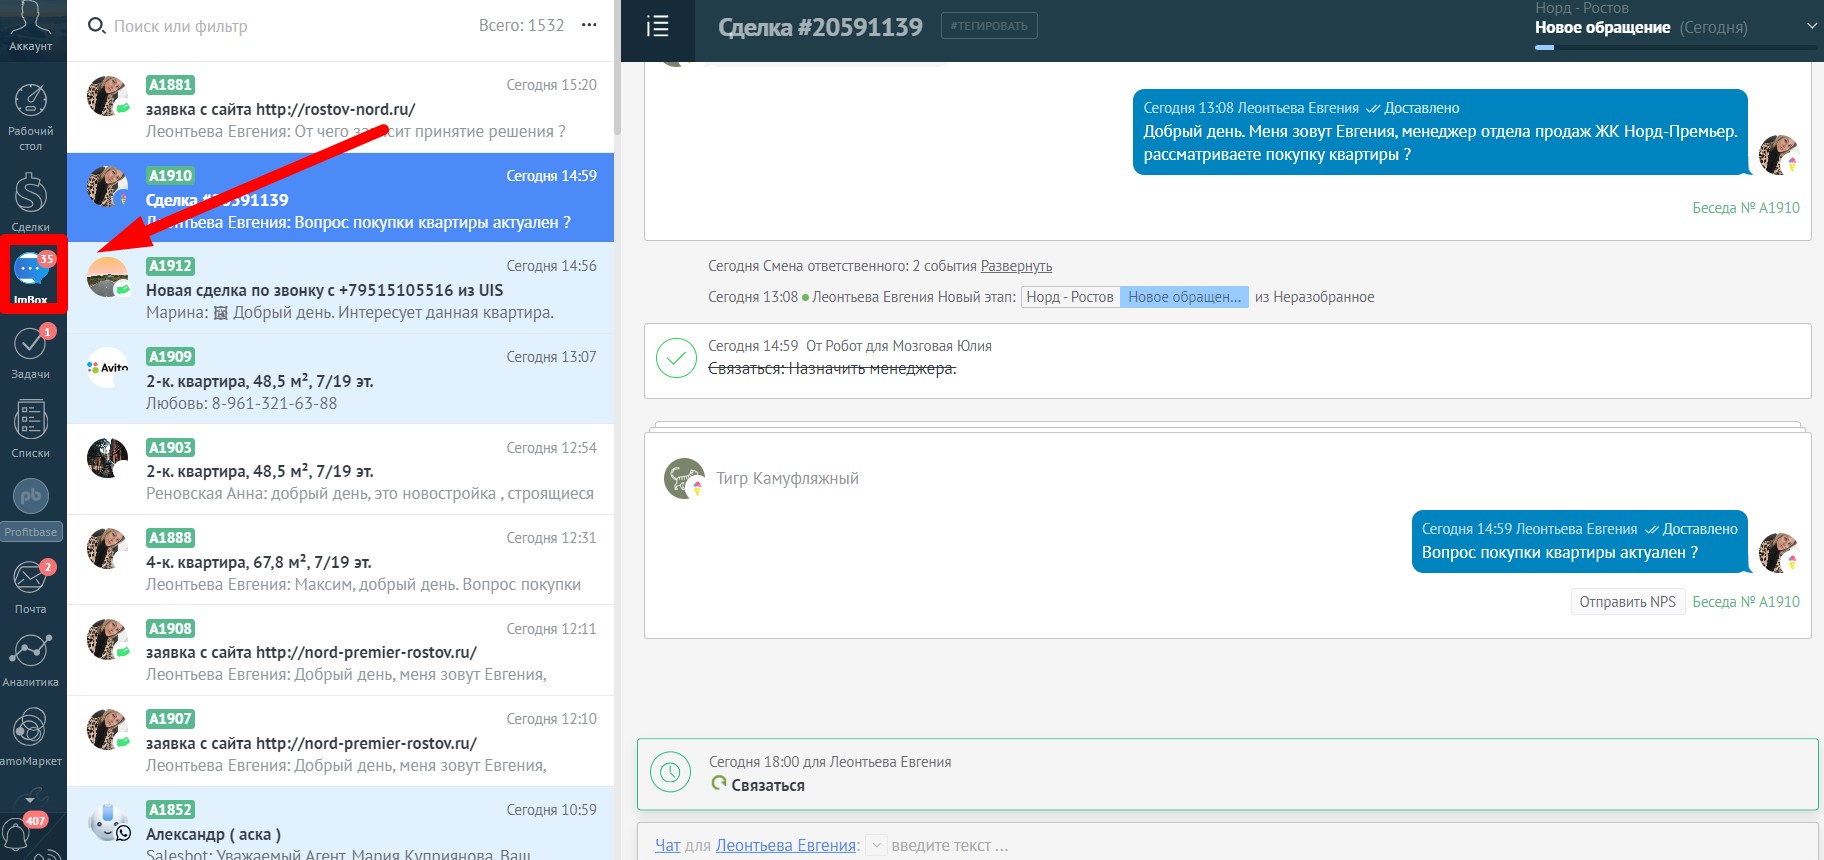Open Задачи tasks icon in sidebar

coord(31,352)
